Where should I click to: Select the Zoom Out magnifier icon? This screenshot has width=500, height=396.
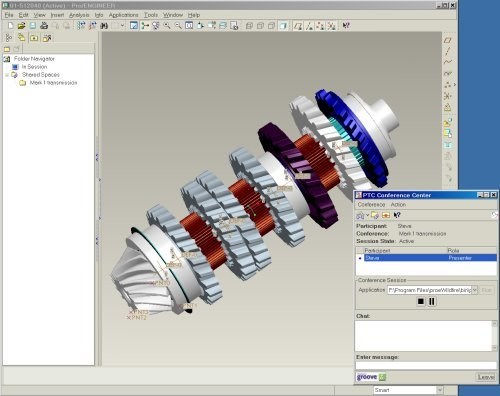(x=178, y=26)
